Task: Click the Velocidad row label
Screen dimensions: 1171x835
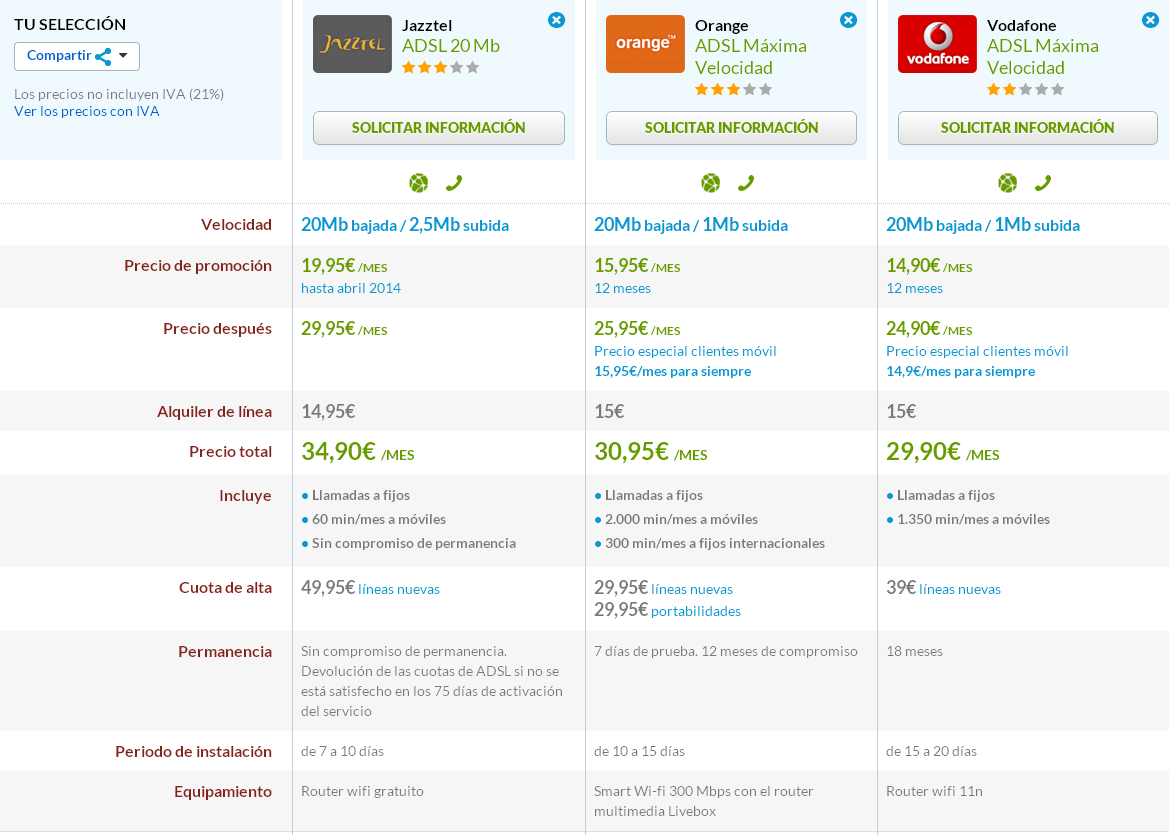Action: pos(236,225)
